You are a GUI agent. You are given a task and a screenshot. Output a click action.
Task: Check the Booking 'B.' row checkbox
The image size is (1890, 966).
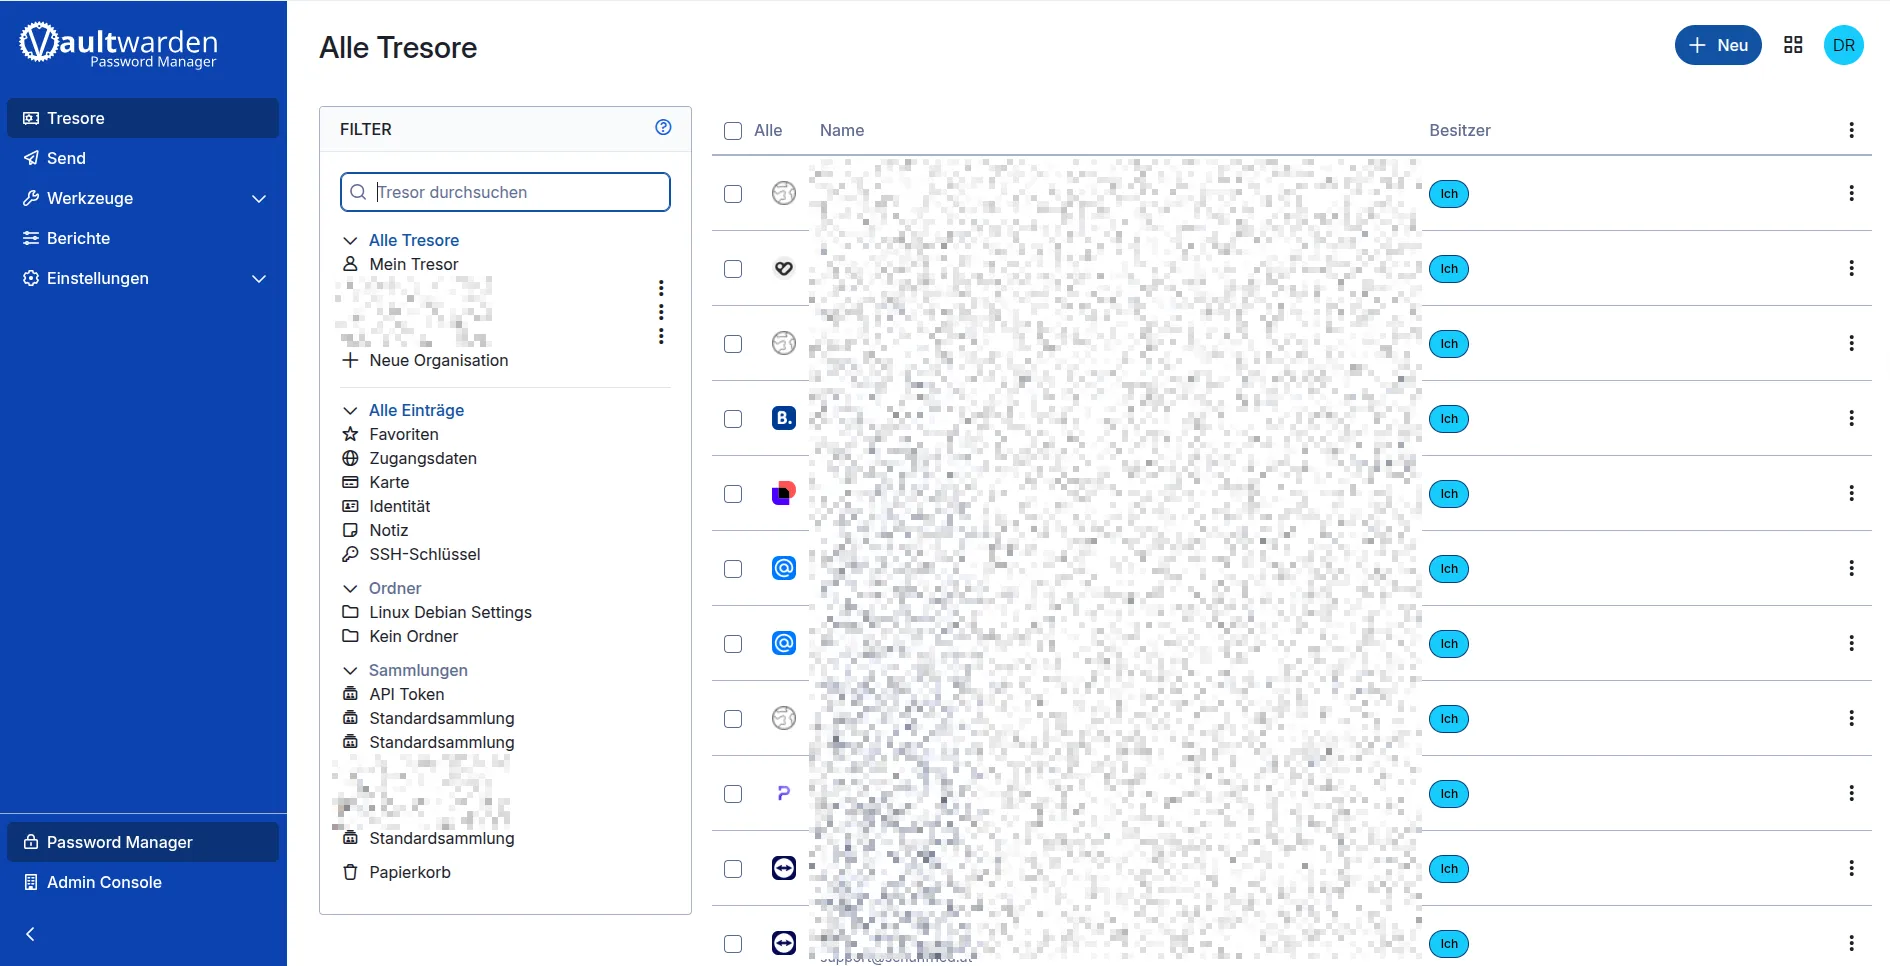pyautogui.click(x=733, y=419)
